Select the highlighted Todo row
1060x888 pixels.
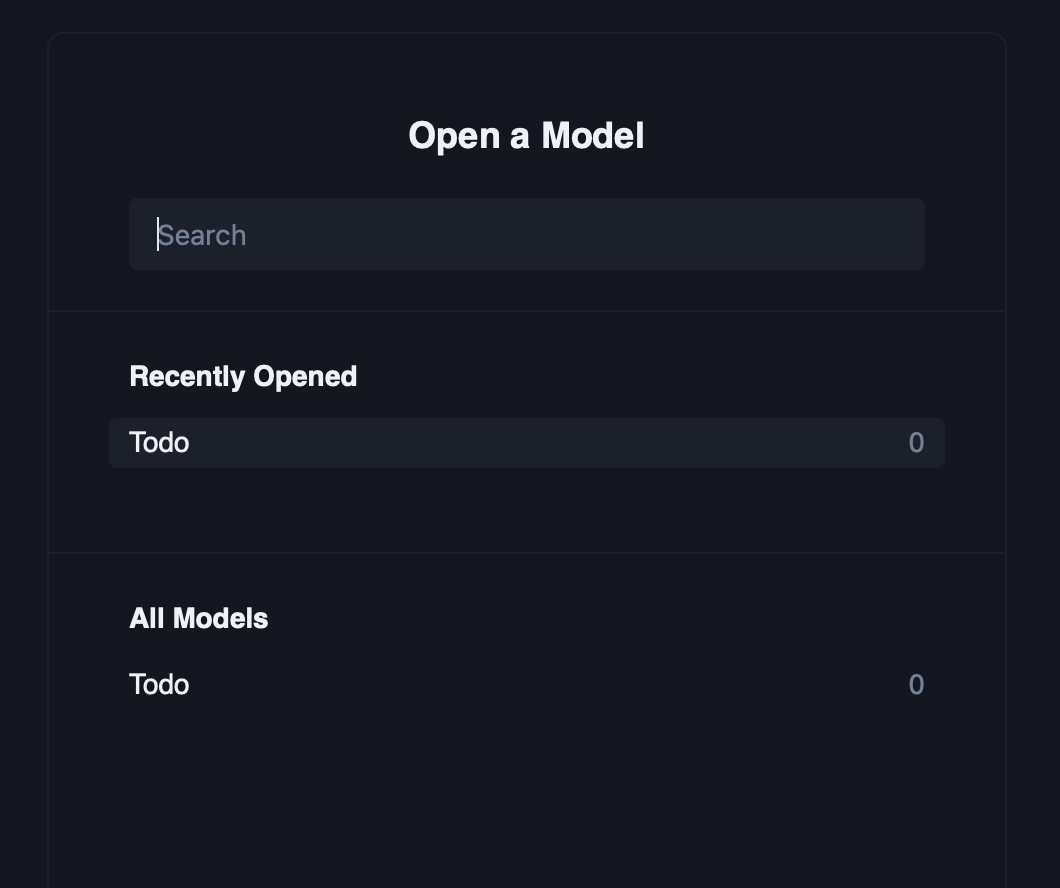click(526, 443)
